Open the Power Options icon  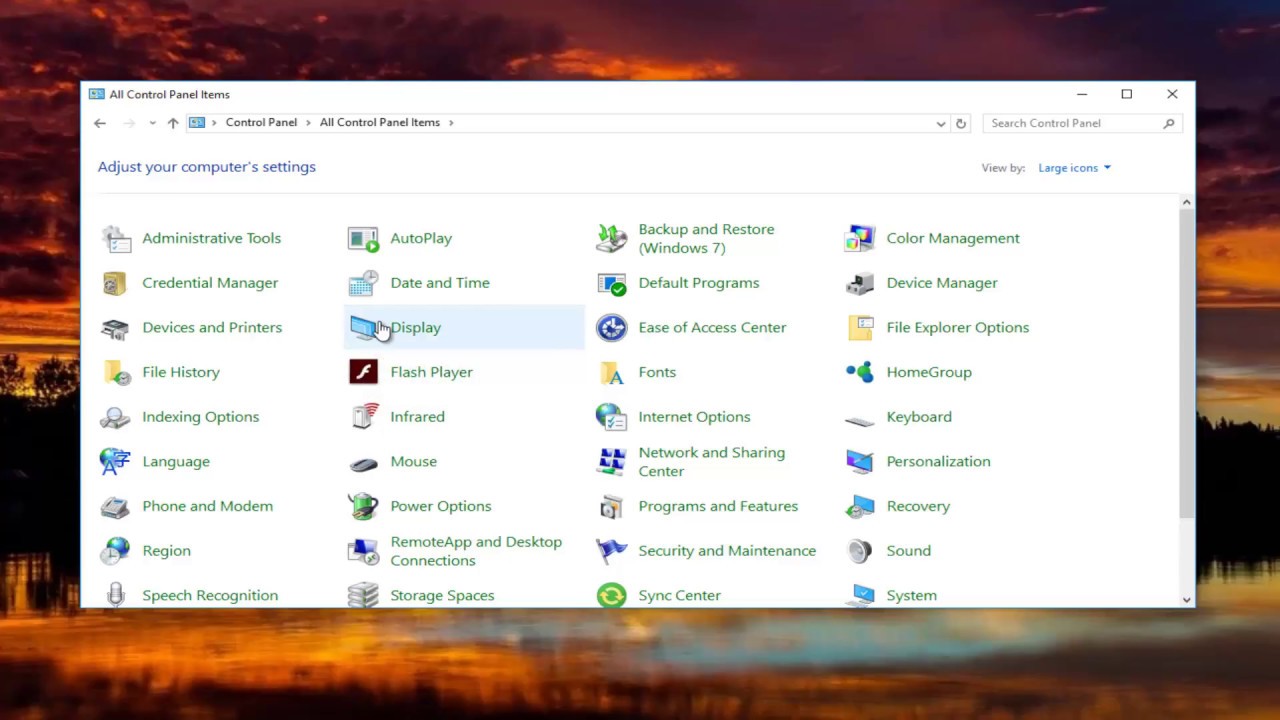pos(363,506)
